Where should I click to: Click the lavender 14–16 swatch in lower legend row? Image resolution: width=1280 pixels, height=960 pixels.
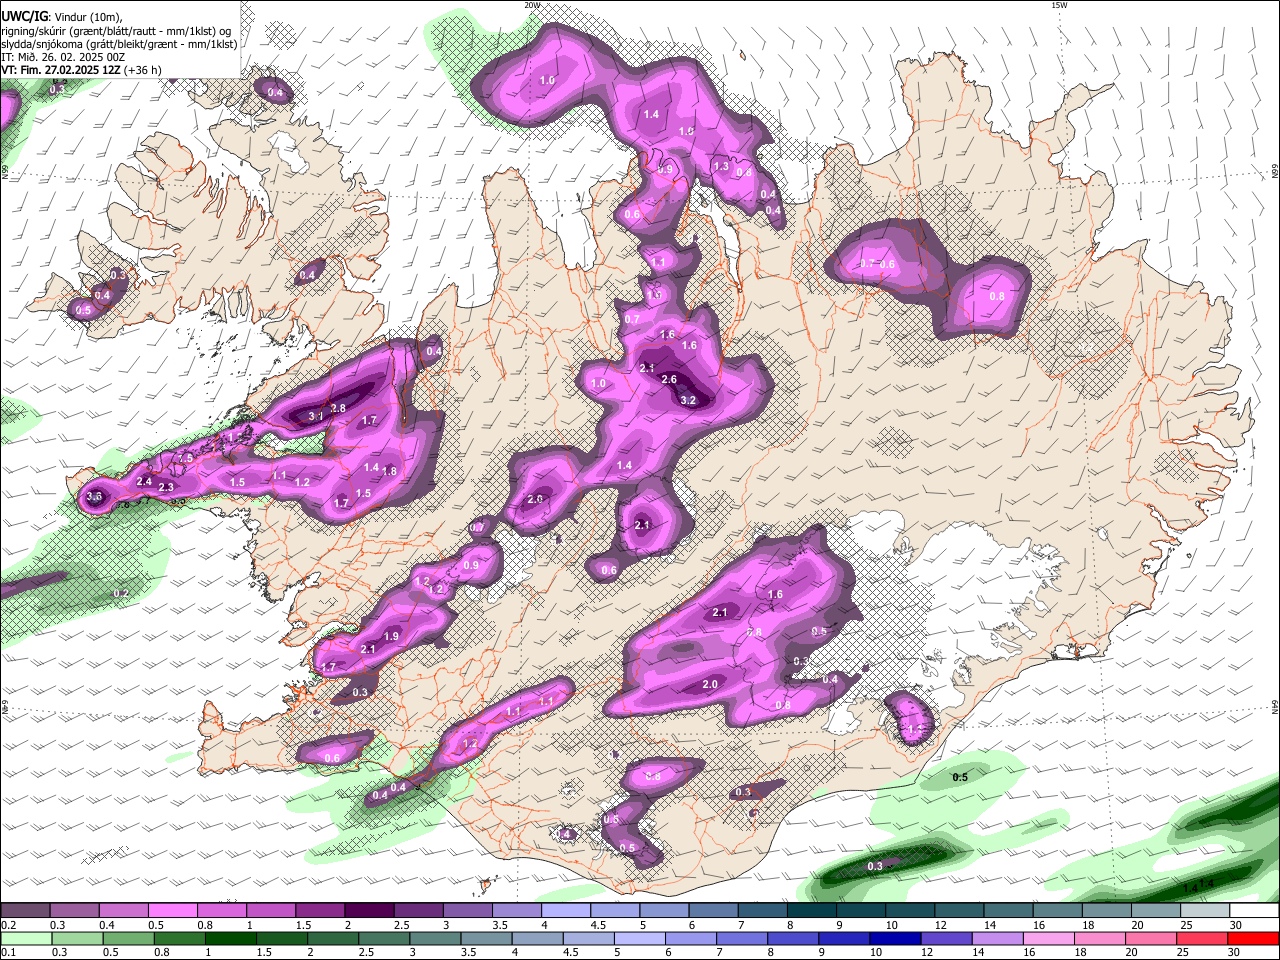pos(998,938)
